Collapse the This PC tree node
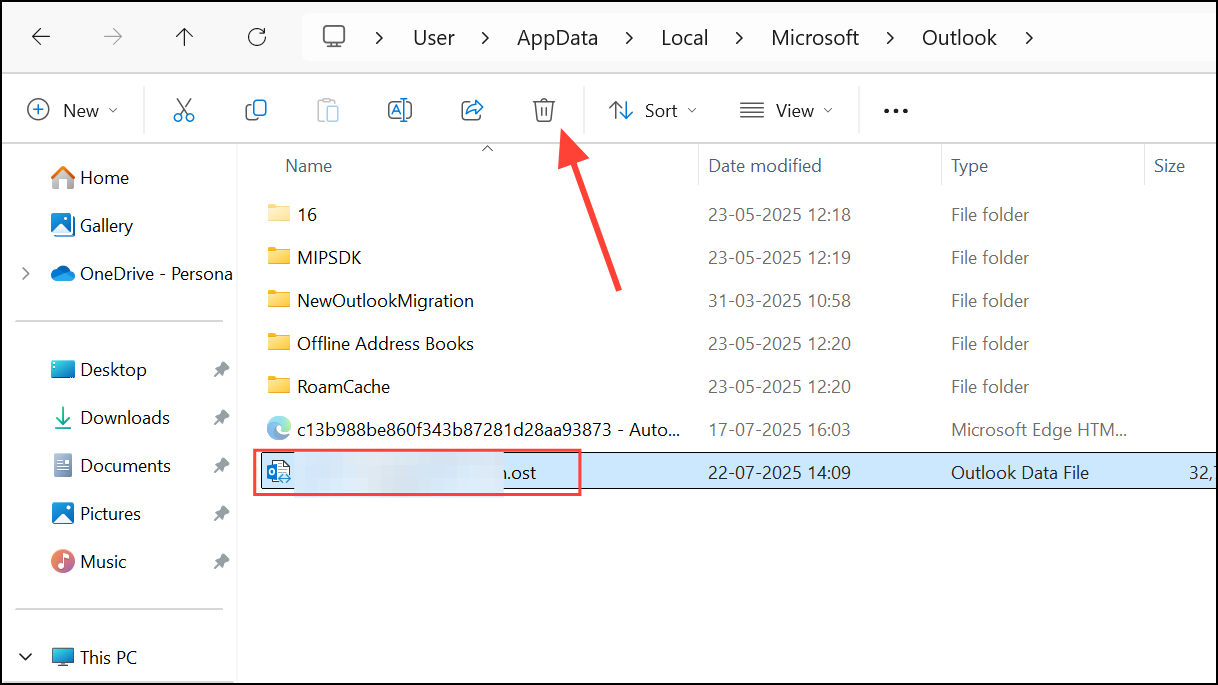 [26, 657]
